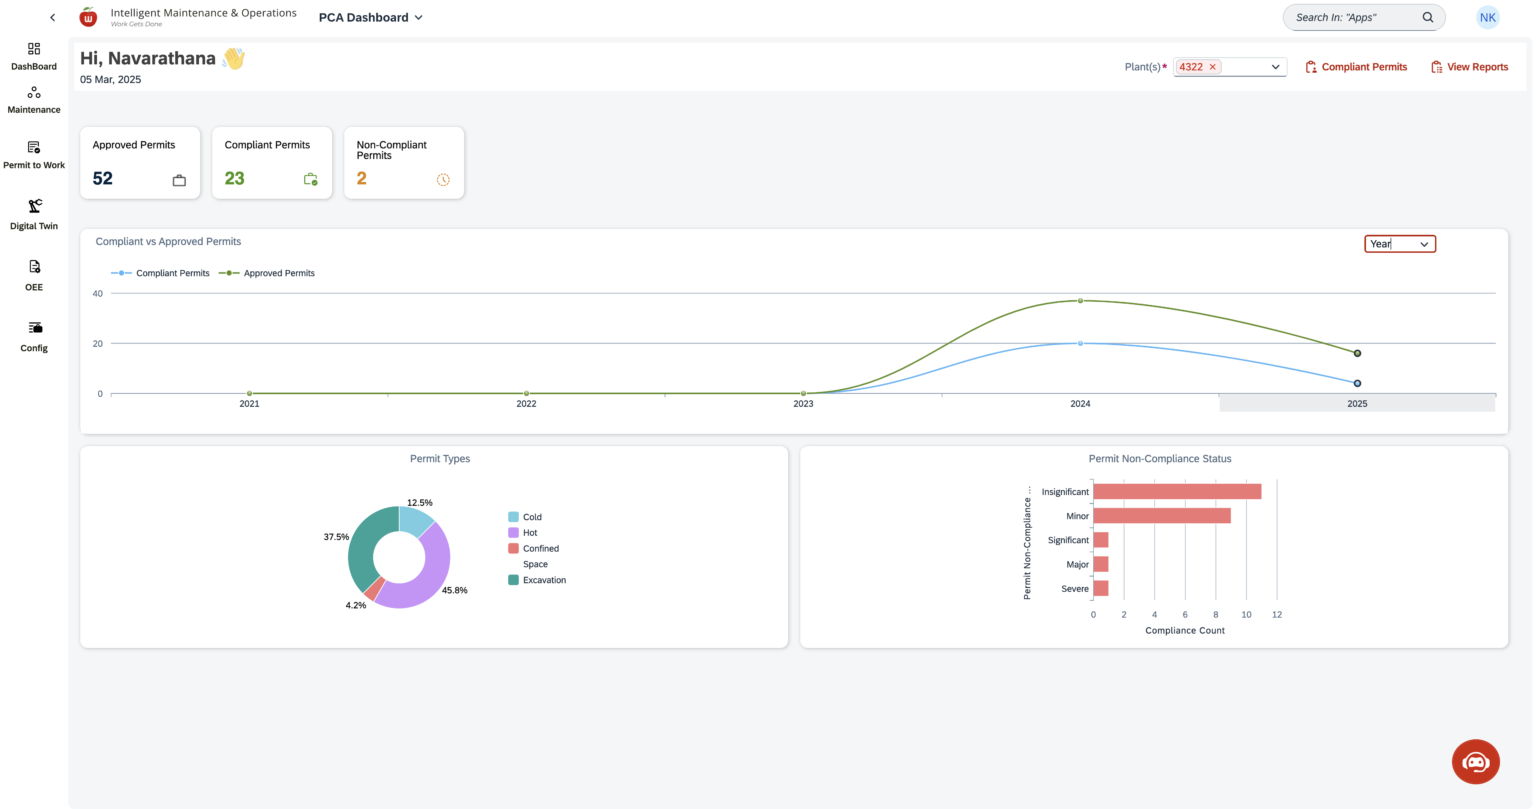The height and width of the screenshot is (809, 1536).
Task: Switch to the PCA Dashboard tab
Action: [x=362, y=17]
